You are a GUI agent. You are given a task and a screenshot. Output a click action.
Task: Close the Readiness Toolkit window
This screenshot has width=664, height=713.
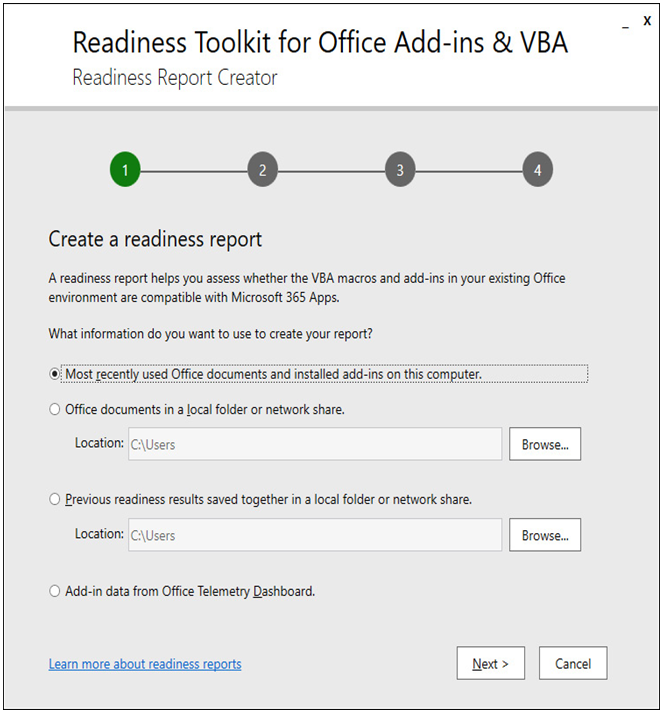click(x=647, y=20)
